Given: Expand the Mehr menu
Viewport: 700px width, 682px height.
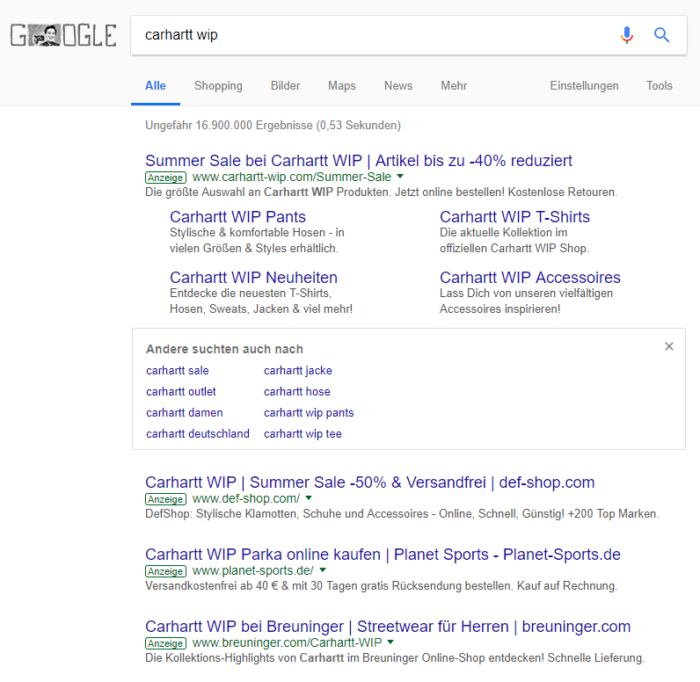Looking at the screenshot, I should coord(454,86).
